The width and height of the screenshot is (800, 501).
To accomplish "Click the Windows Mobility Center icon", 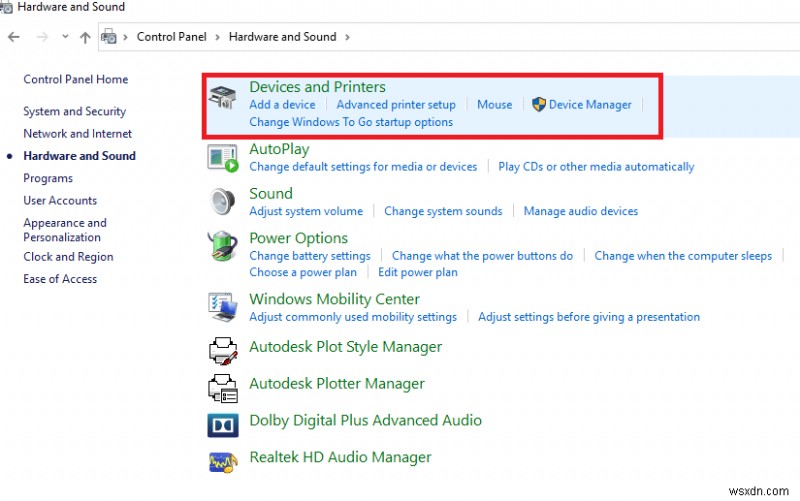I will coord(222,307).
